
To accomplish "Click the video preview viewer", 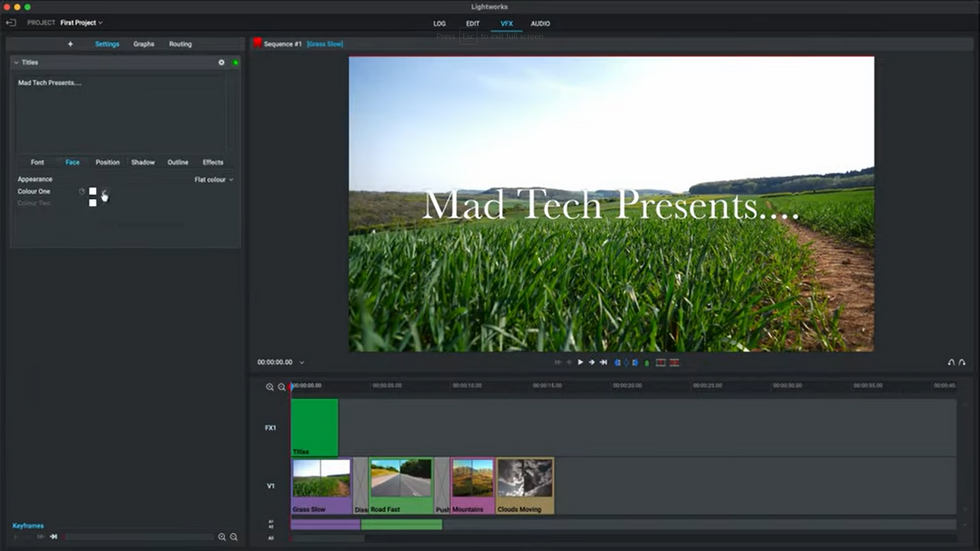I will pyautogui.click(x=611, y=204).
